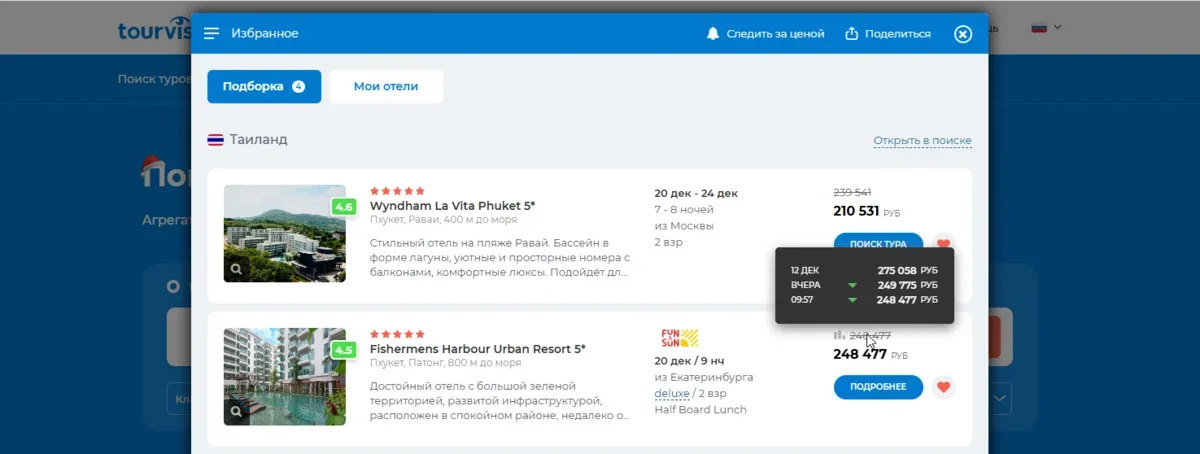Open language dropdown with Russian flag
Viewport: 1200px width, 454px height.
[x=1046, y=27]
